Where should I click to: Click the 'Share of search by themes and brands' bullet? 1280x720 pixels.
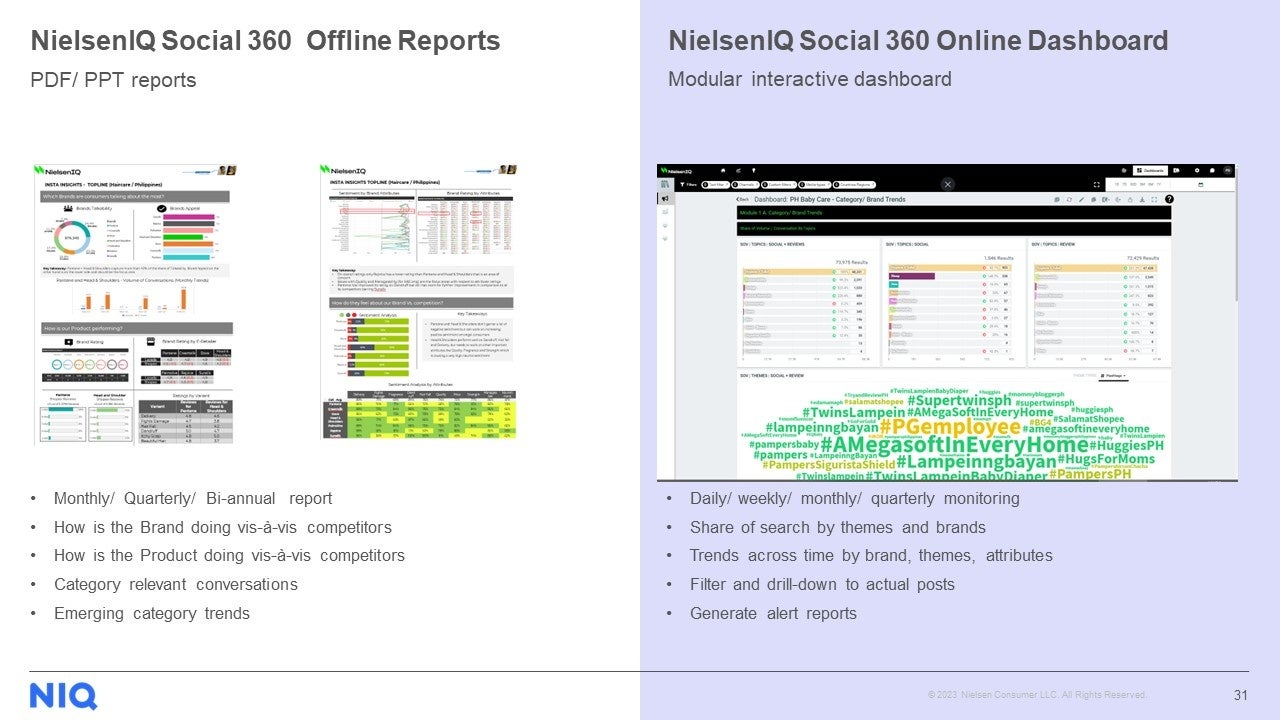point(838,527)
